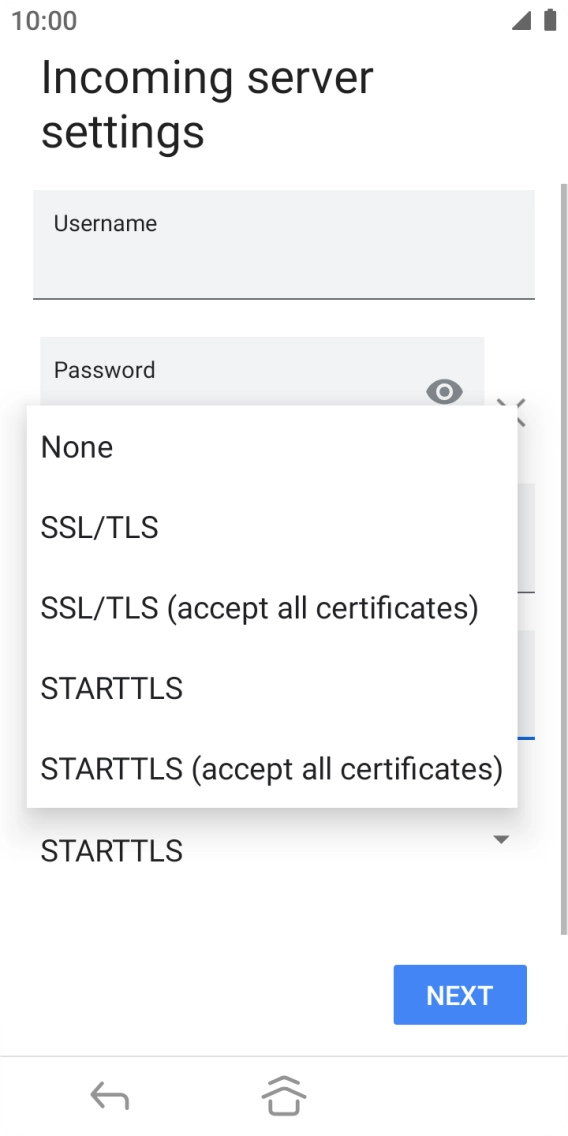
Task: Tap the 10:00 clock in status bar
Action: [x=44, y=21]
